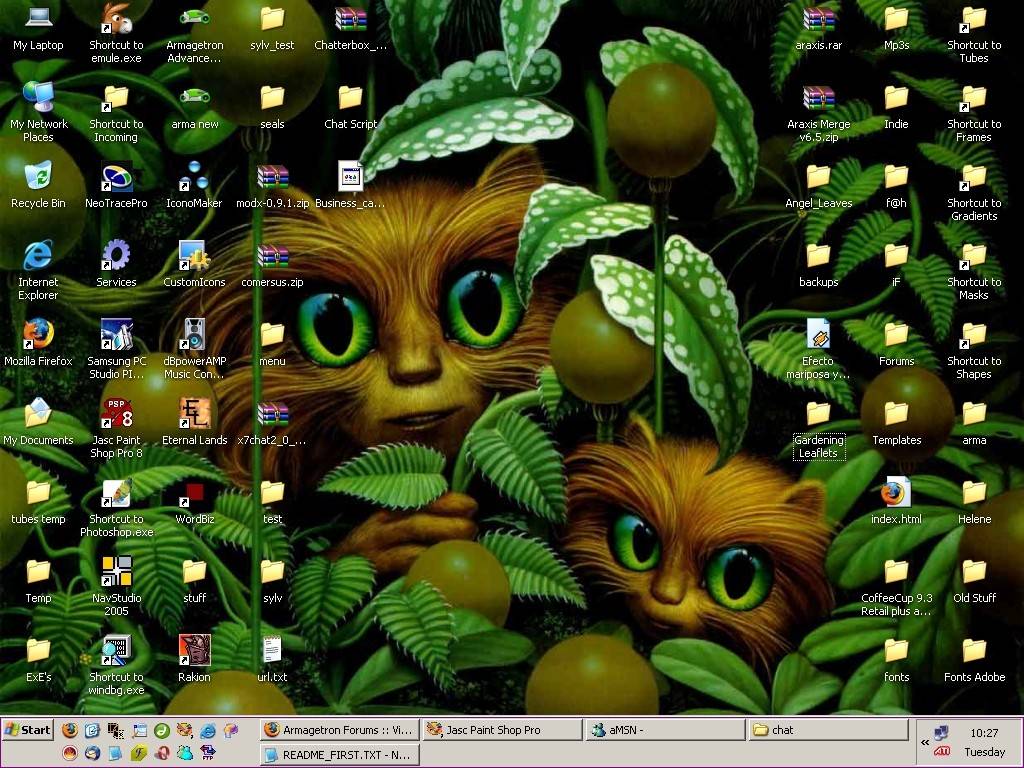Screen dimensions: 1024x768
Task: Select the araxis.rar archive file
Action: pos(818,19)
